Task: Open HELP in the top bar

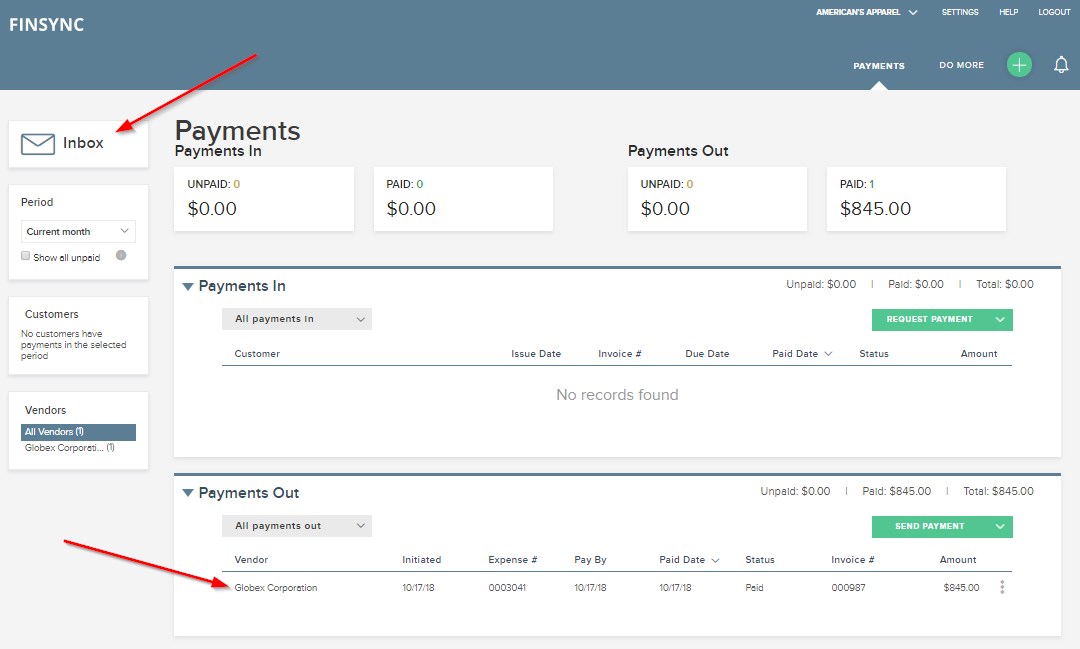Action: pyautogui.click(x=1008, y=12)
